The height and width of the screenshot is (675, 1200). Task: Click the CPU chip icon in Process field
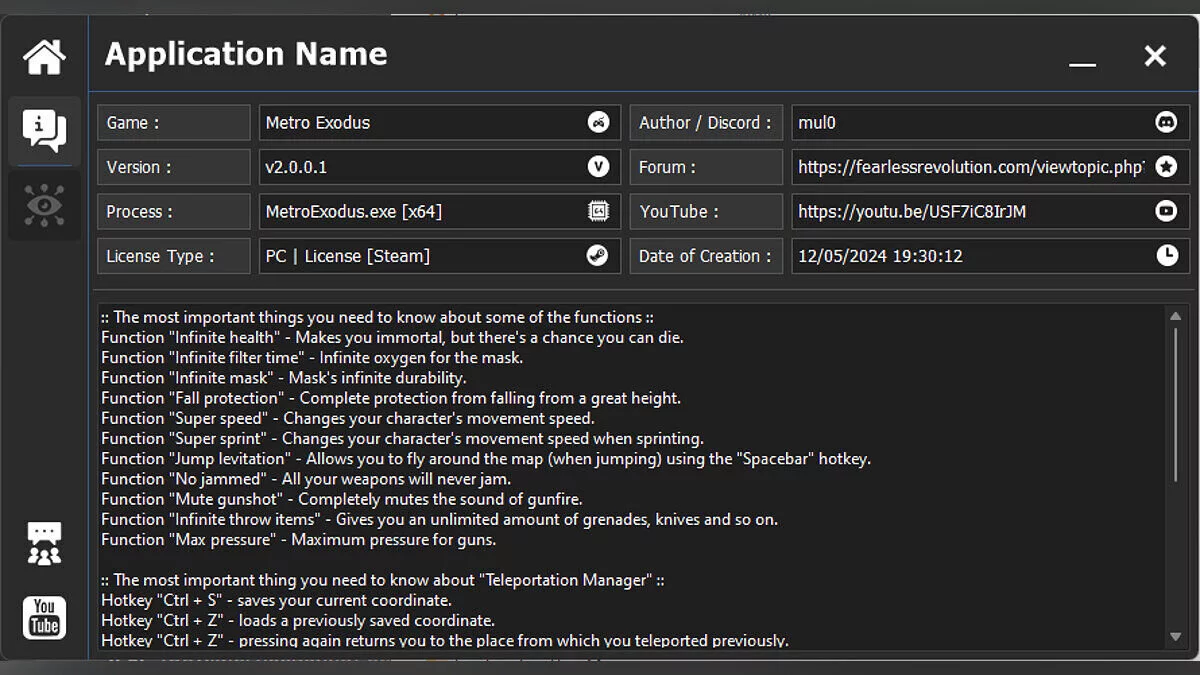(598, 211)
